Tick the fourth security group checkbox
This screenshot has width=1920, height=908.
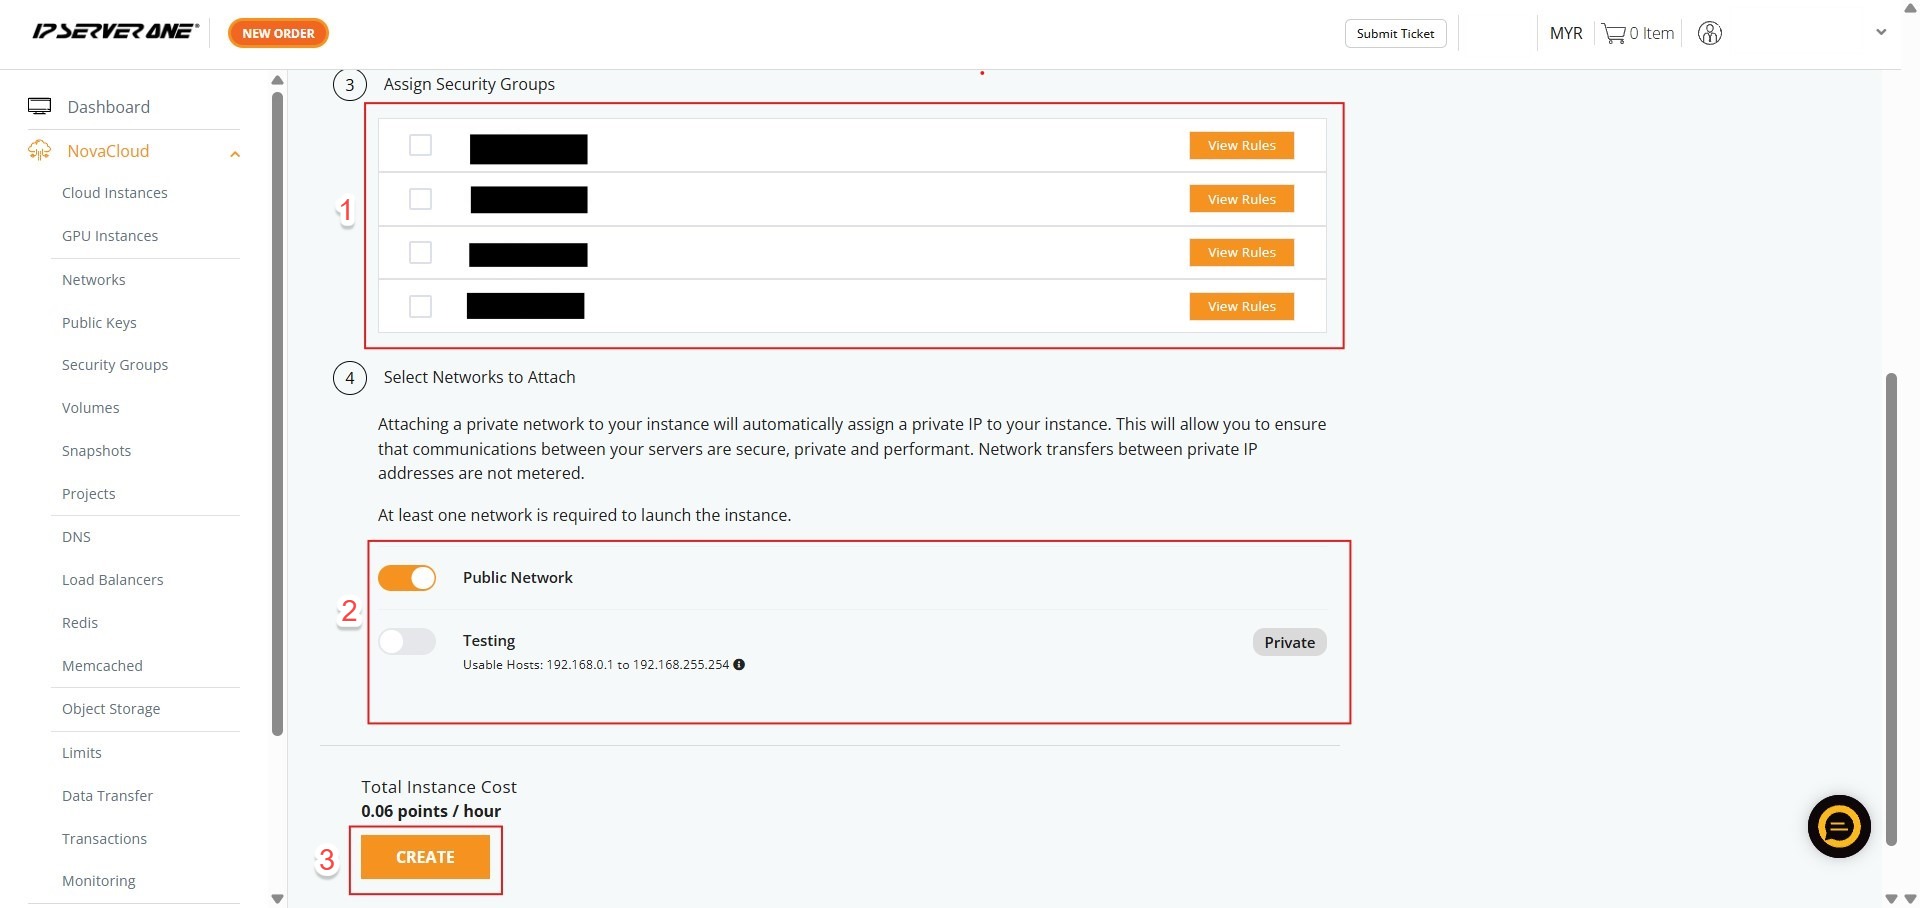[x=420, y=306]
